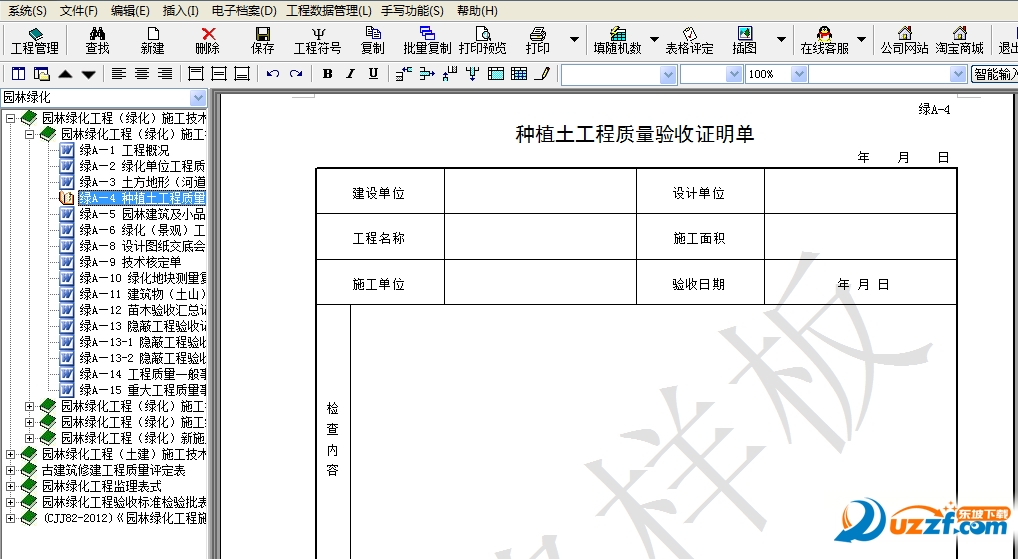Toggle bold formatting
This screenshot has height=559, width=1018.
[328, 74]
